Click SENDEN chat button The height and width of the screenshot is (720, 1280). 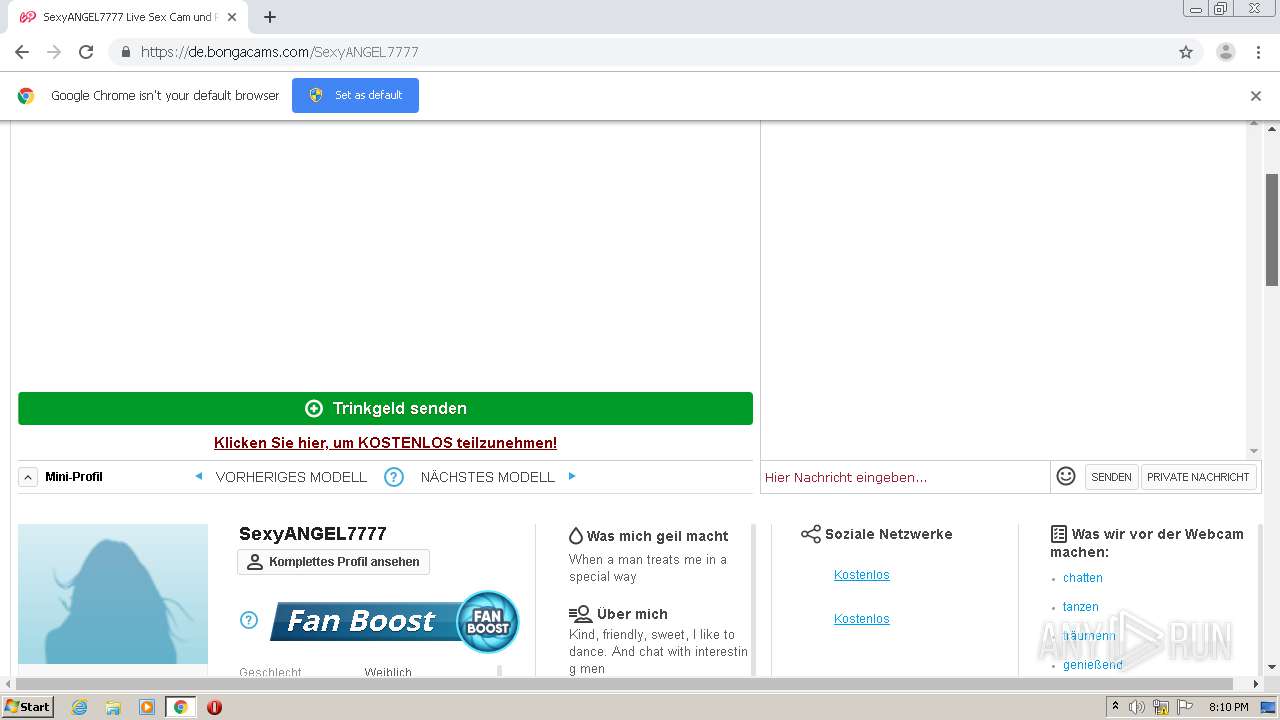tap(1111, 477)
